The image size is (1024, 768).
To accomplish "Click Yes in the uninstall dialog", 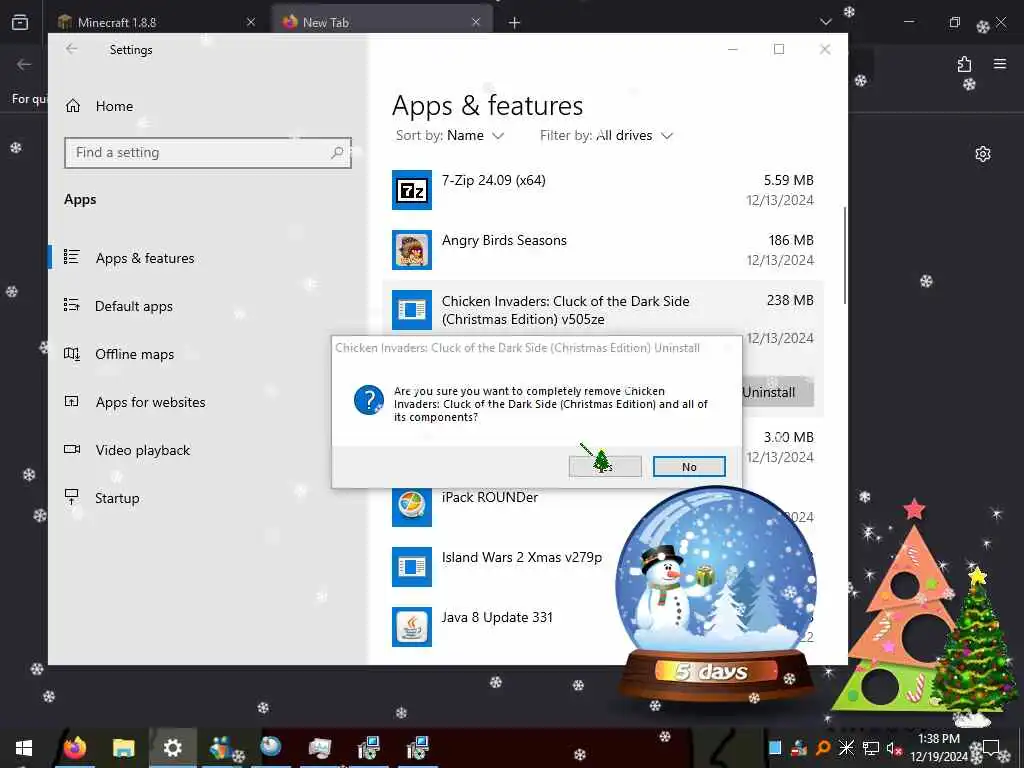I will [x=605, y=467].
